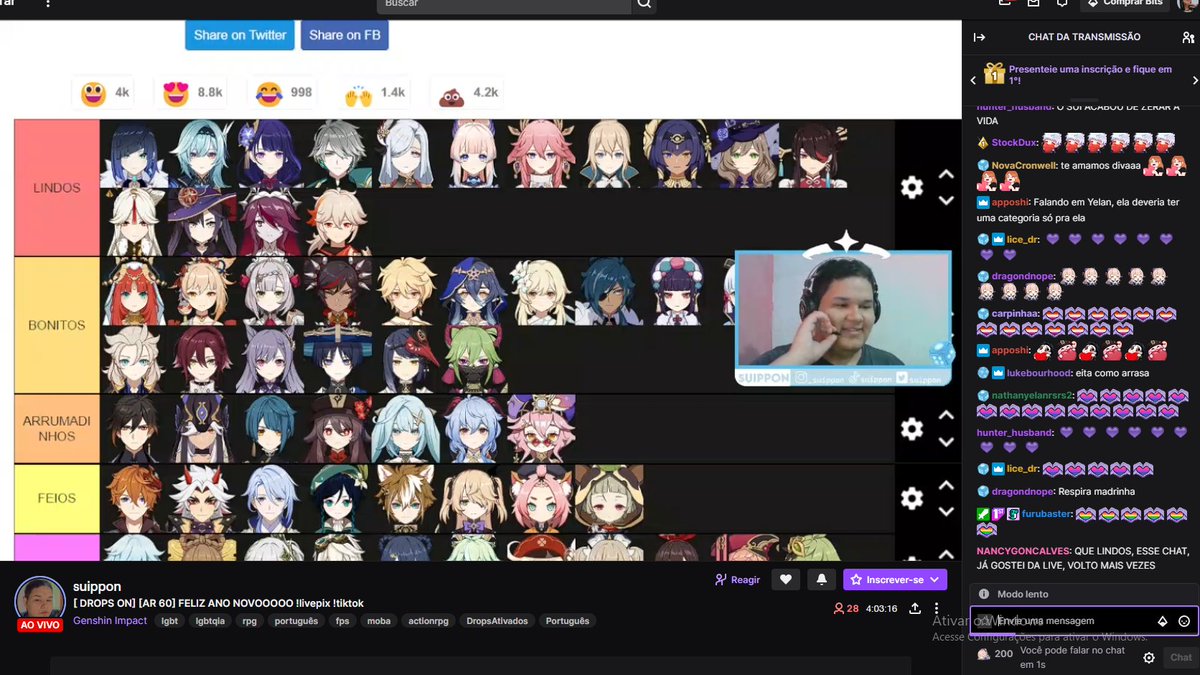Open the Bits icon in chat input
This screenshot has width=1200, height=675.
coord(1162,621)
